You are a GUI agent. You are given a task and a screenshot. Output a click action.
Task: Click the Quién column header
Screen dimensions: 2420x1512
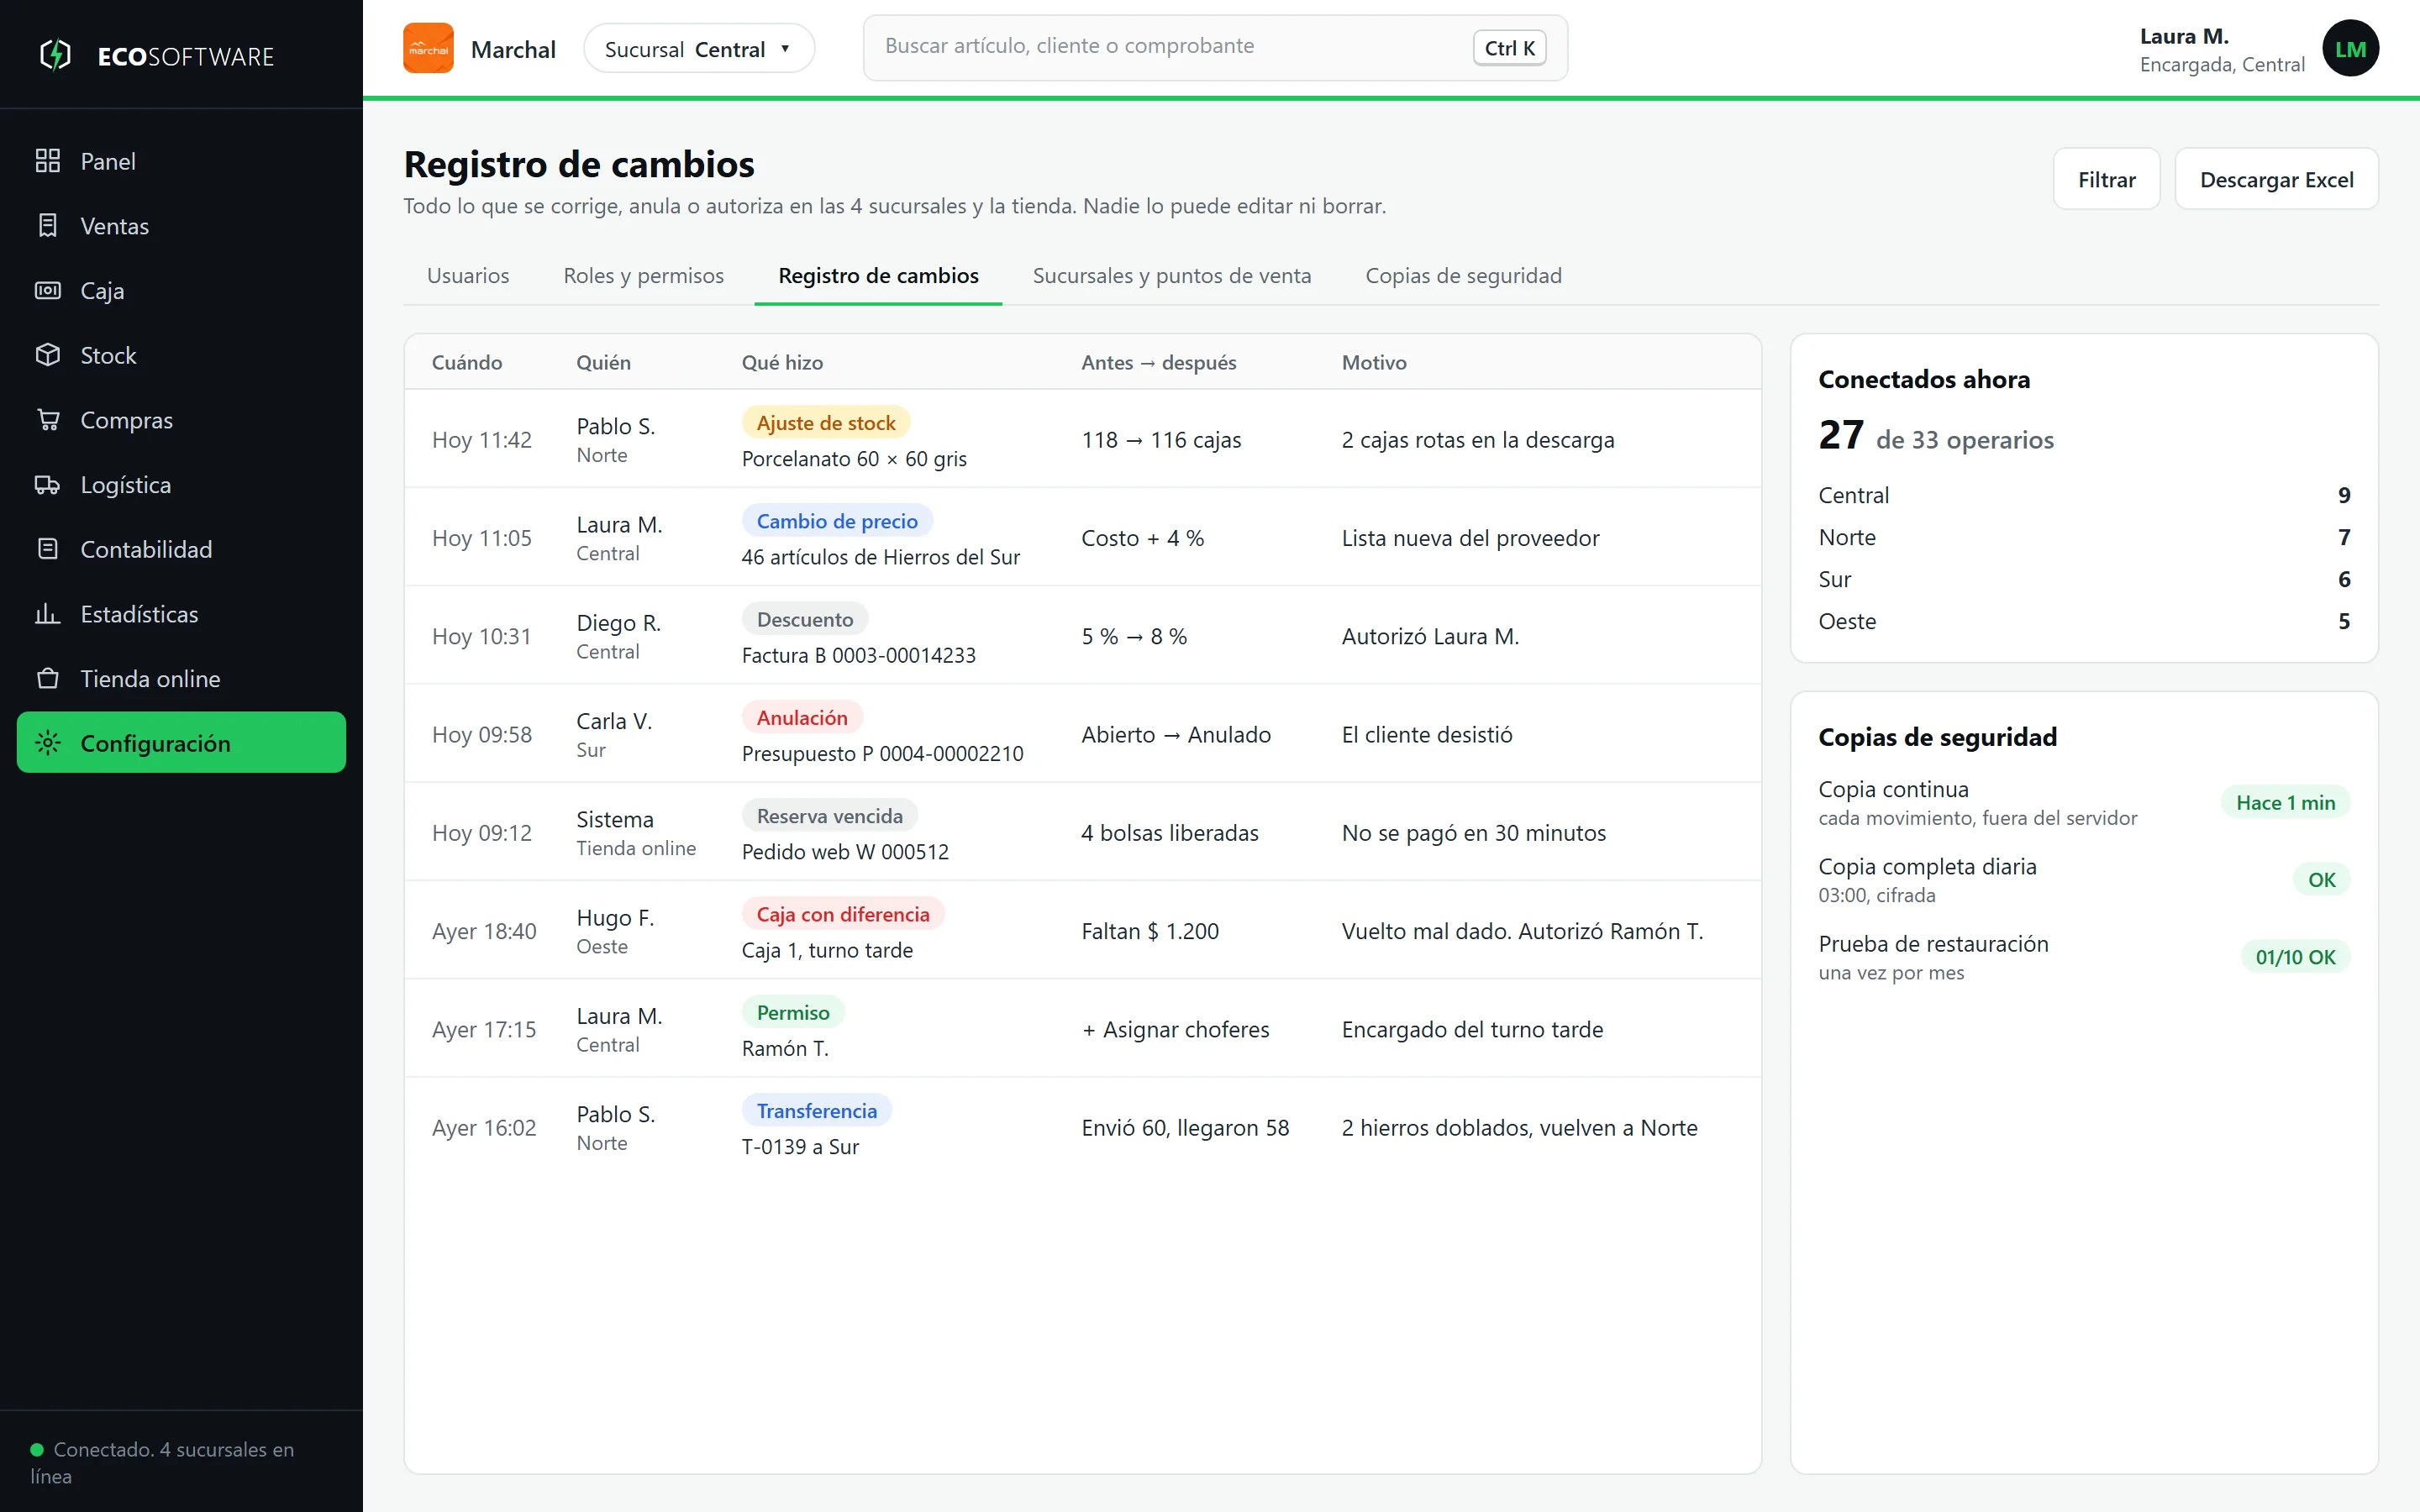click(603, 363)
